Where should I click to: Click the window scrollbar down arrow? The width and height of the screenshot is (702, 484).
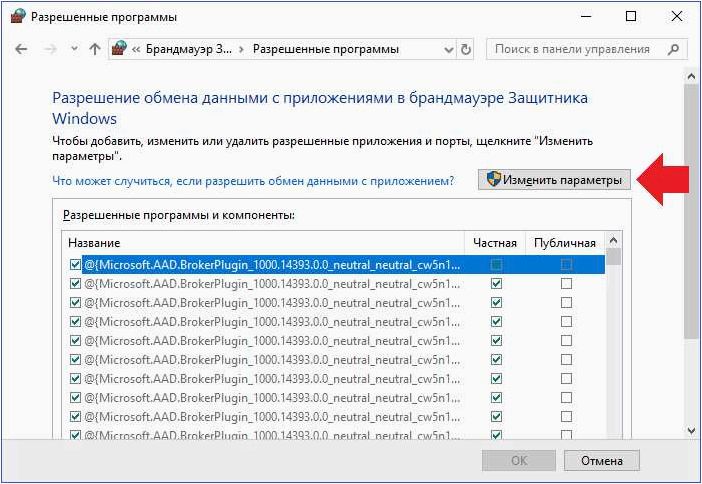(691, 431)
